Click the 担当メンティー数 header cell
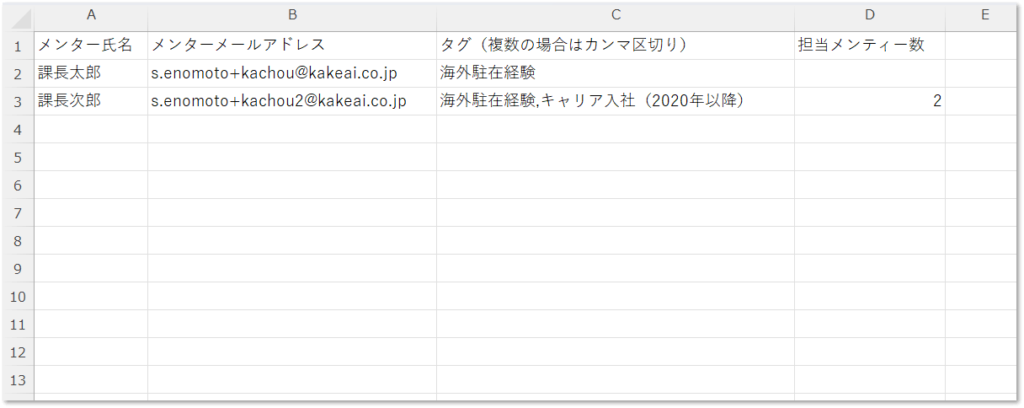 tap(869, 45)
